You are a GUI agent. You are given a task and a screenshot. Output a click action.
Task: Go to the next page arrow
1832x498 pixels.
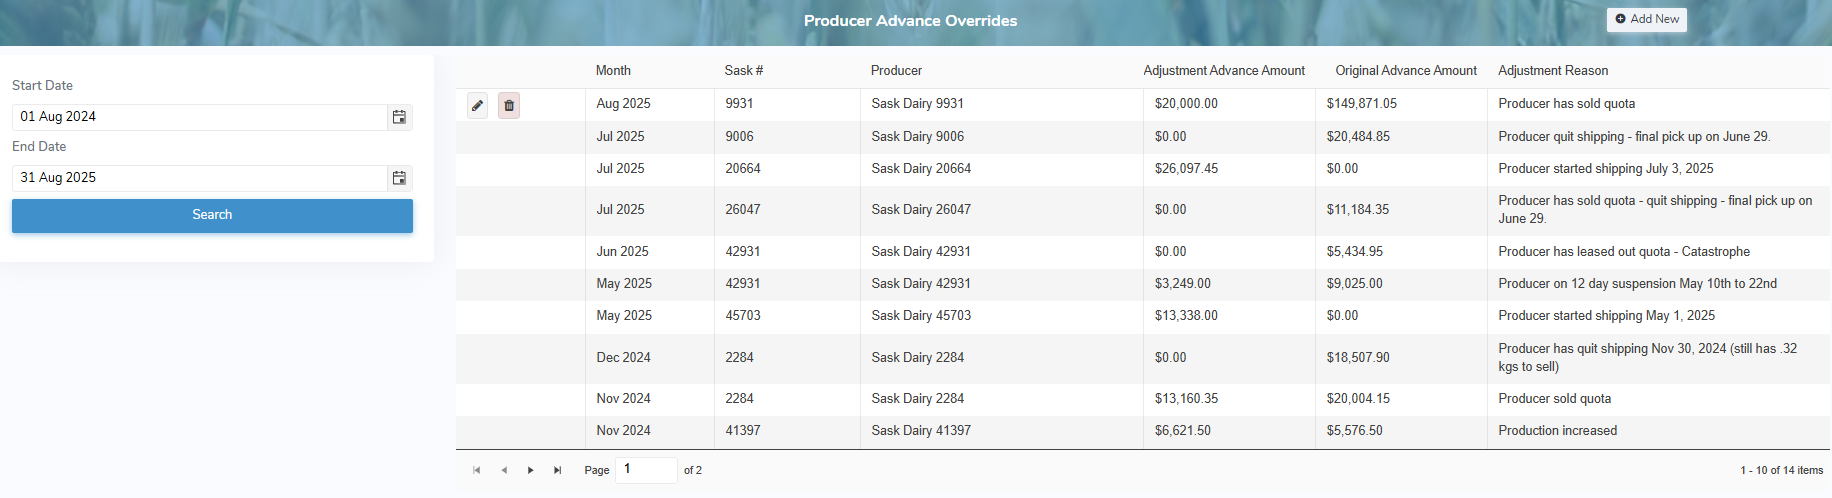pyautogui.click(x=531, y=470)
